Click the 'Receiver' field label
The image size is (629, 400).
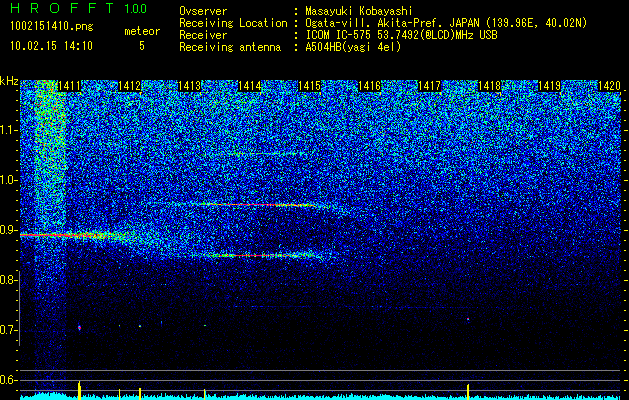click(x=203, y=35)
